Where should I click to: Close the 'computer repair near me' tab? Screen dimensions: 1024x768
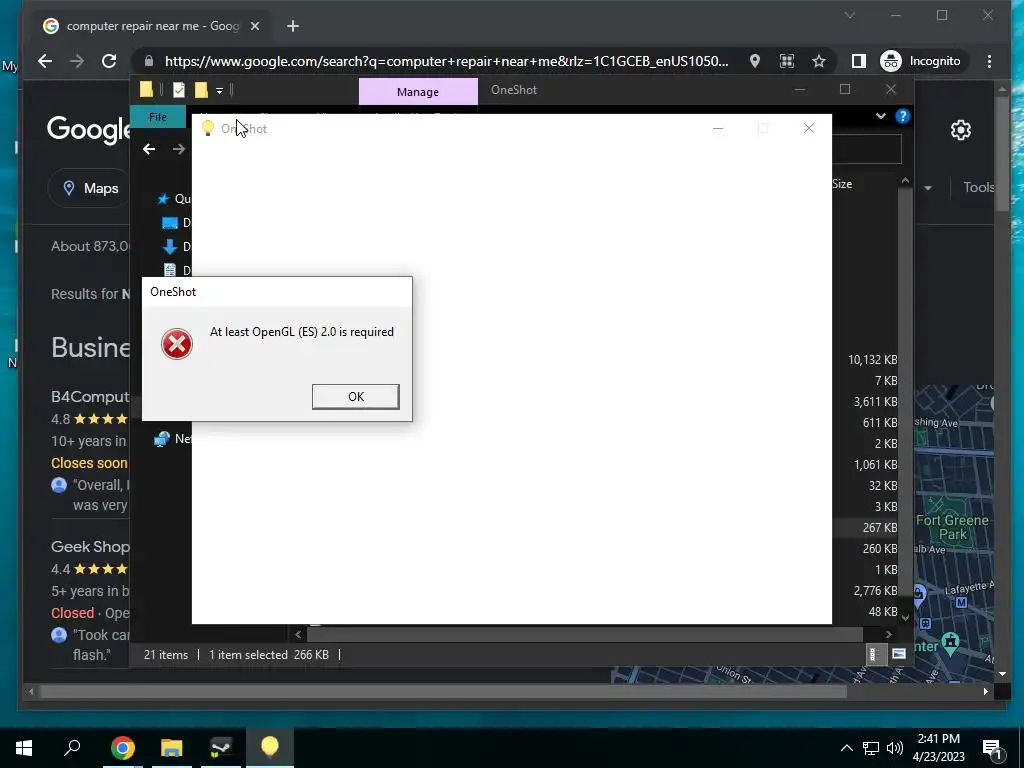pyautogui.click(x=255, y=26)
